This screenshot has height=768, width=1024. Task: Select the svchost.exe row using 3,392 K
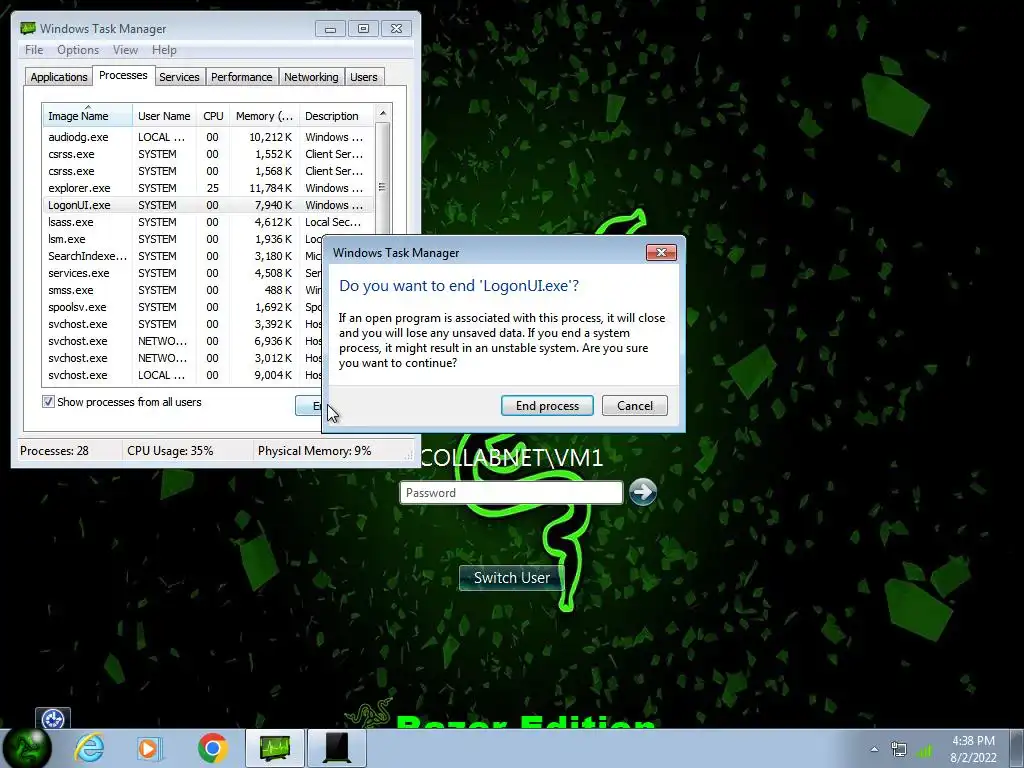click(182, 324)
